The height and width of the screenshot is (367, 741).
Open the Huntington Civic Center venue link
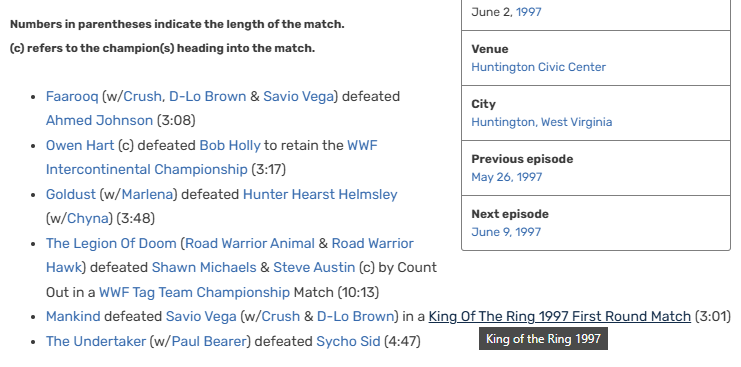pos(538,67)
